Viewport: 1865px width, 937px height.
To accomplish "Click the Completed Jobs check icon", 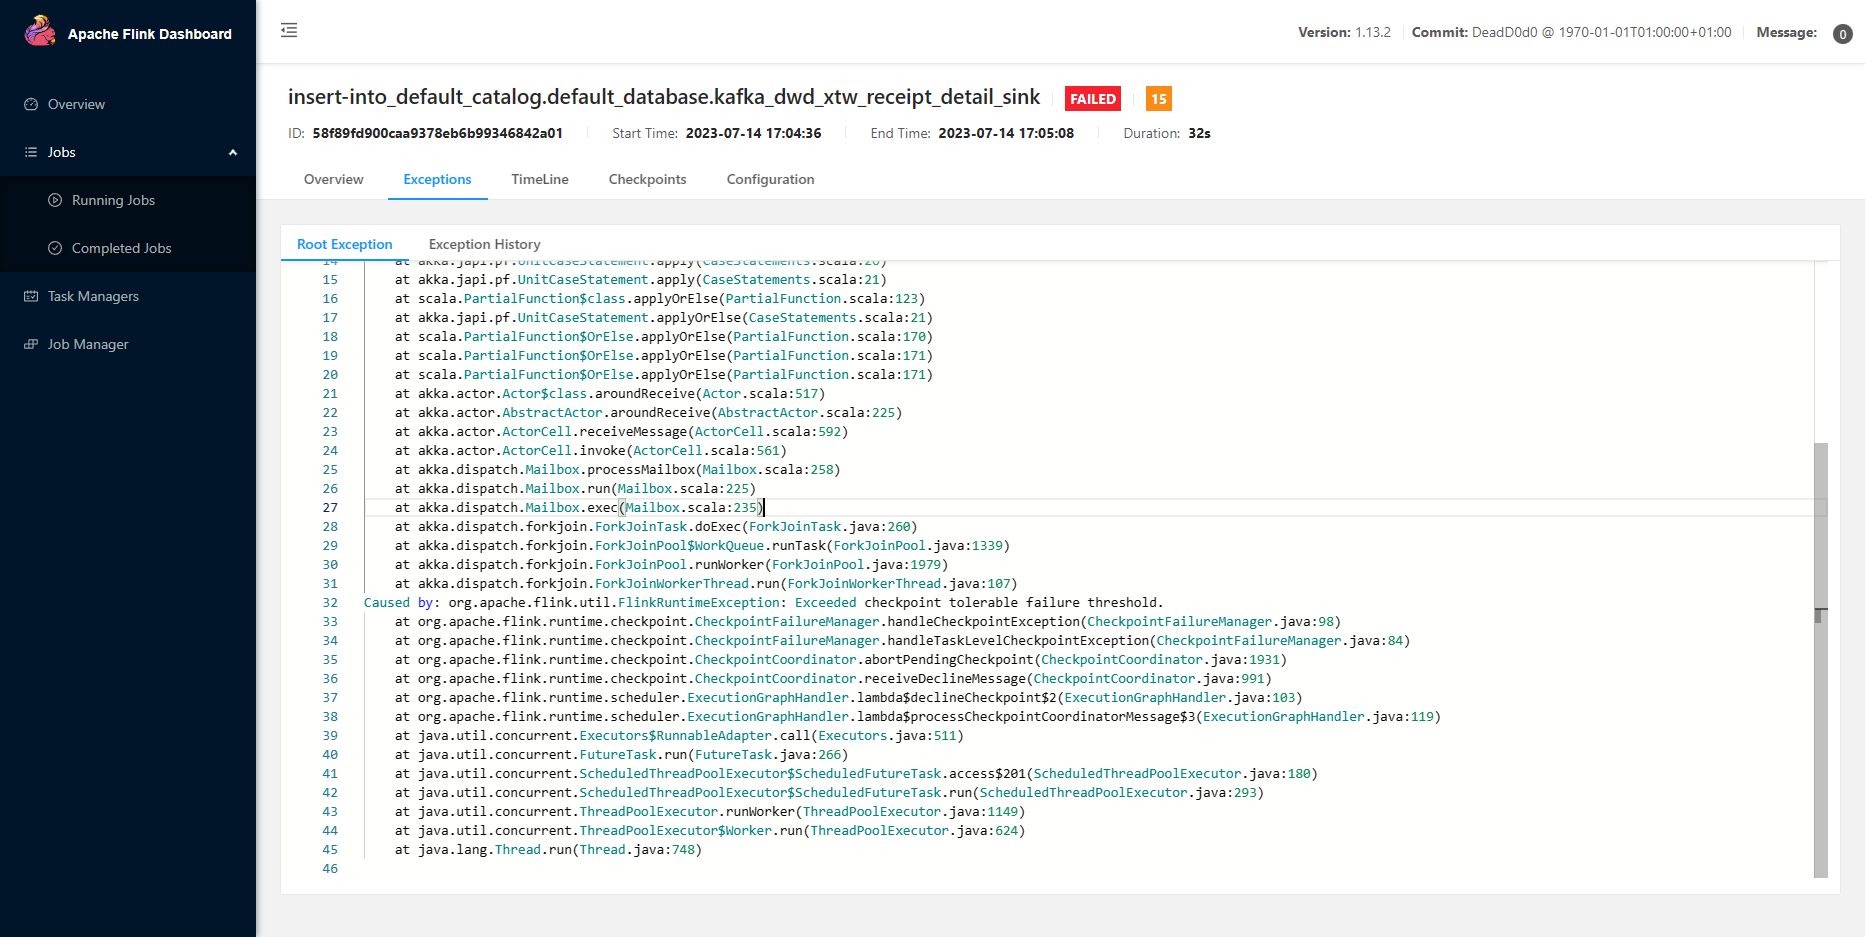I will pyautogui.click(x=55, y=248).
